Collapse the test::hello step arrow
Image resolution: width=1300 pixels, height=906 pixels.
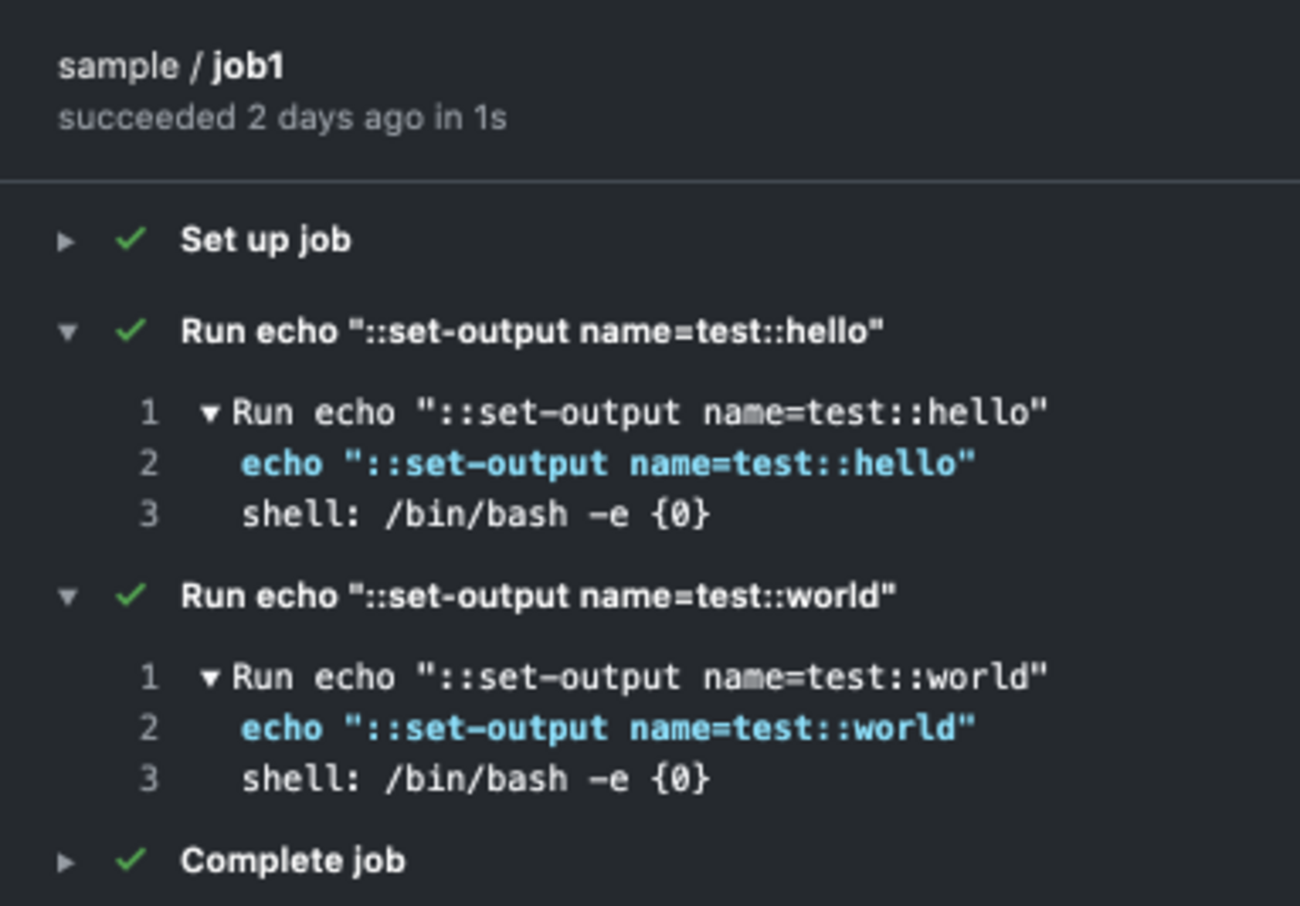tap(67, 332)
